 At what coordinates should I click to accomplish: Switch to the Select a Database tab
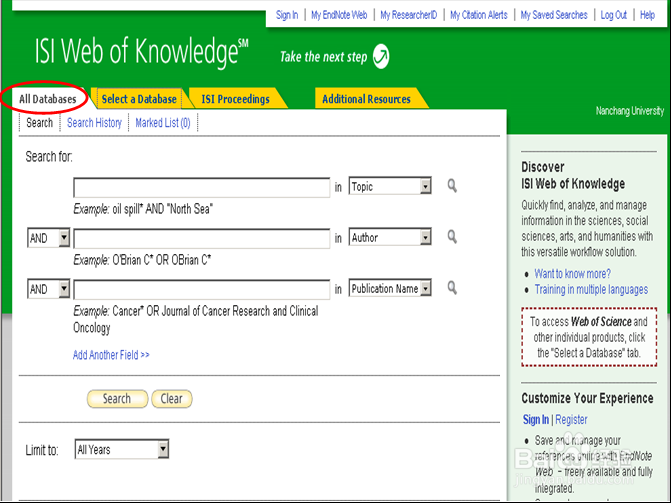[x=139, y=99]
